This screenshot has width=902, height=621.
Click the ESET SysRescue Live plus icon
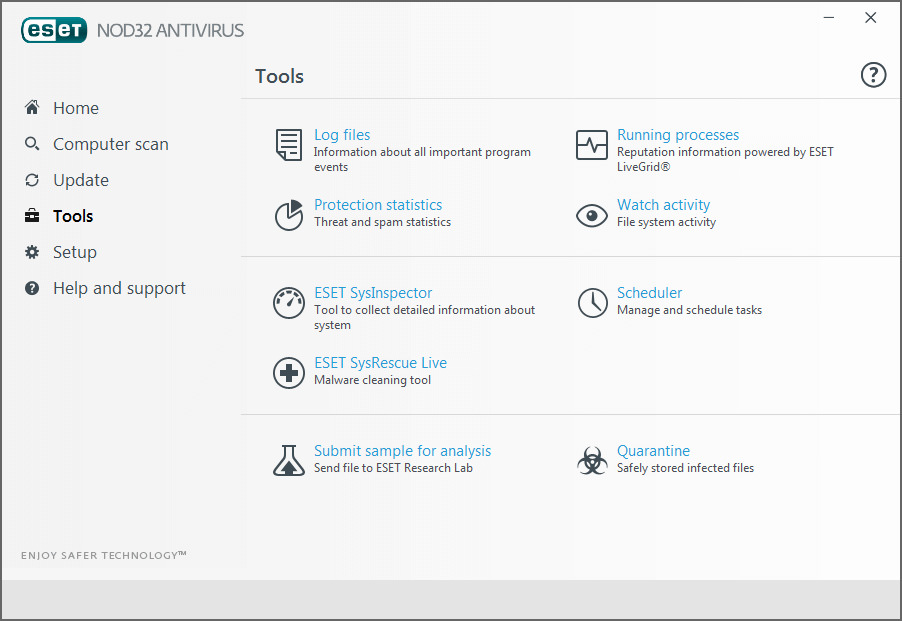(x=289, y=373)
